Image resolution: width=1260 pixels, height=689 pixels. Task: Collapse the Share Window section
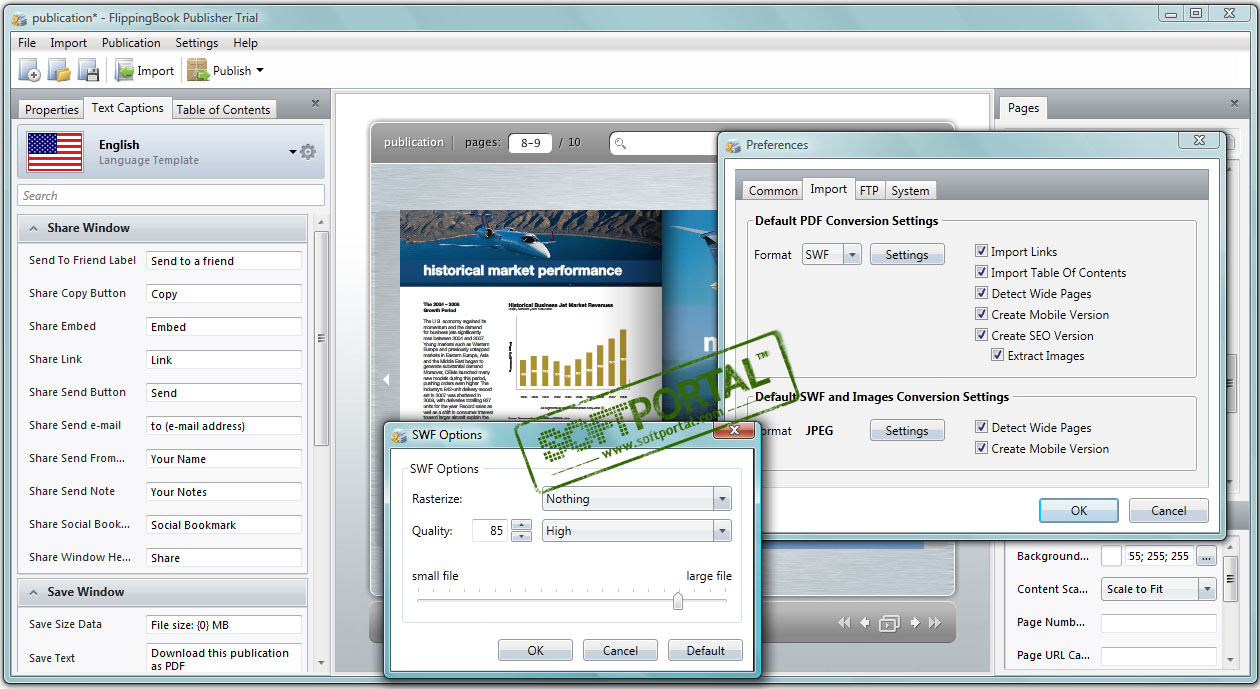pyautogui.click(x=33, y=228)
